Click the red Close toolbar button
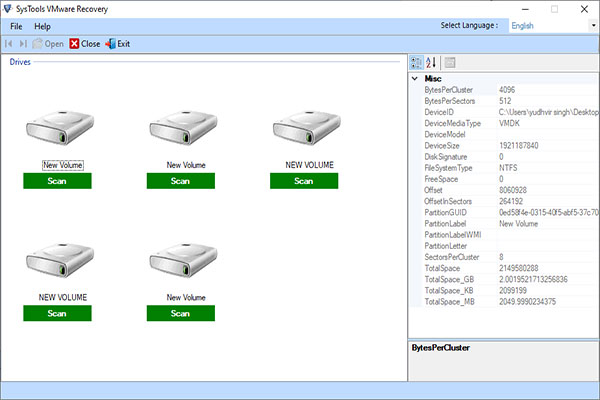 pyautogui.click(x=85, y=44)
